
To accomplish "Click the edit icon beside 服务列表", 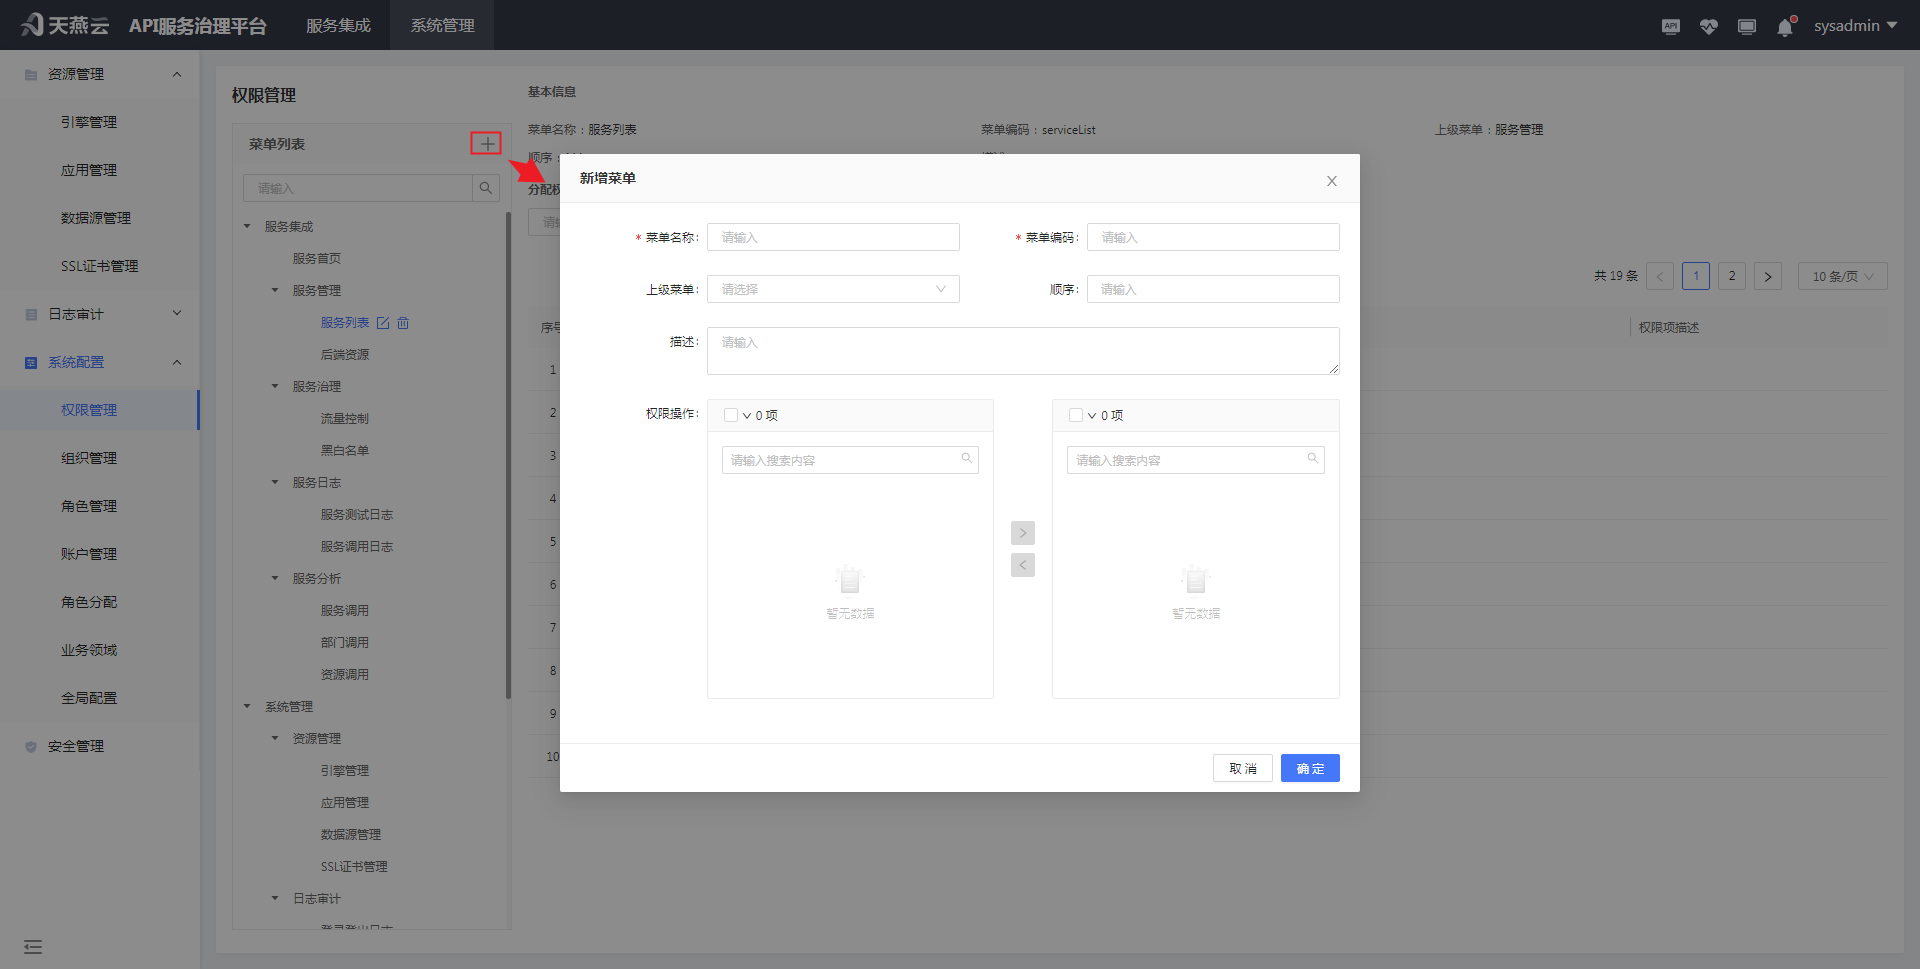I will [383, 323].
